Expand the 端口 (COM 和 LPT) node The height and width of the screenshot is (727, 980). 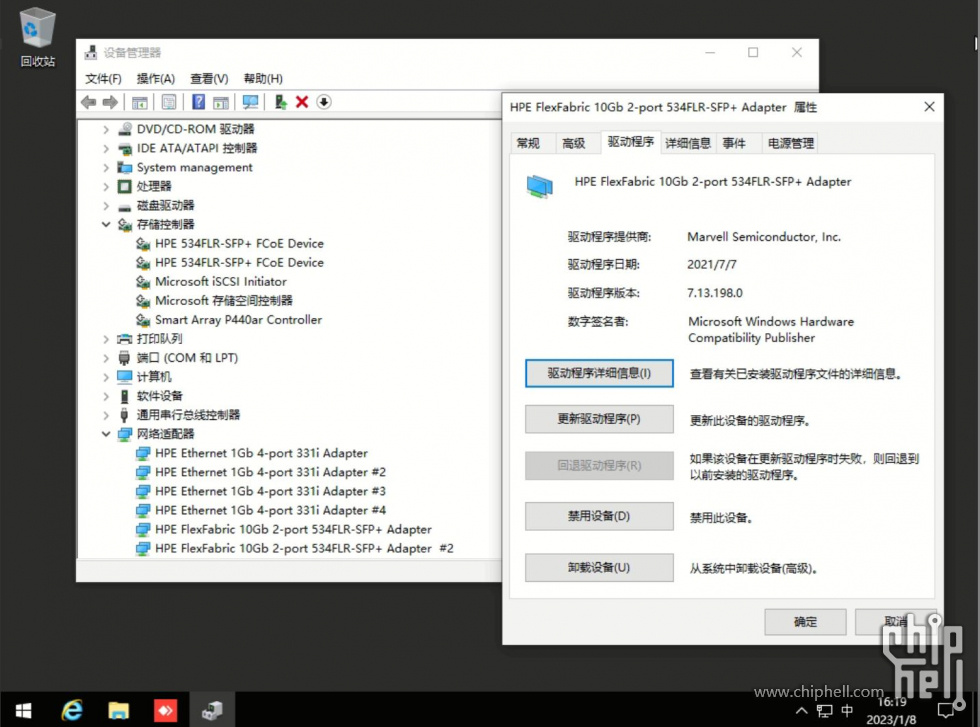(x=106, y=358)
